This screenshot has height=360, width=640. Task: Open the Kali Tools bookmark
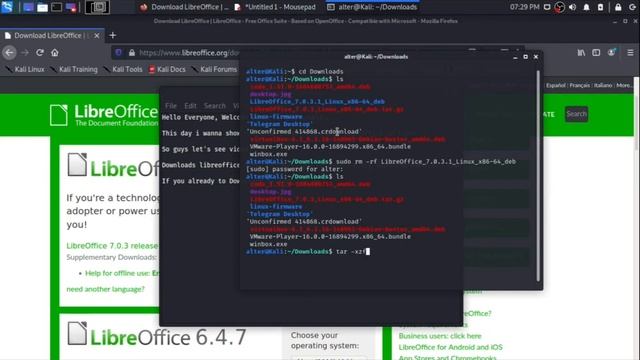pyautogui.click(x=123, y=69)
